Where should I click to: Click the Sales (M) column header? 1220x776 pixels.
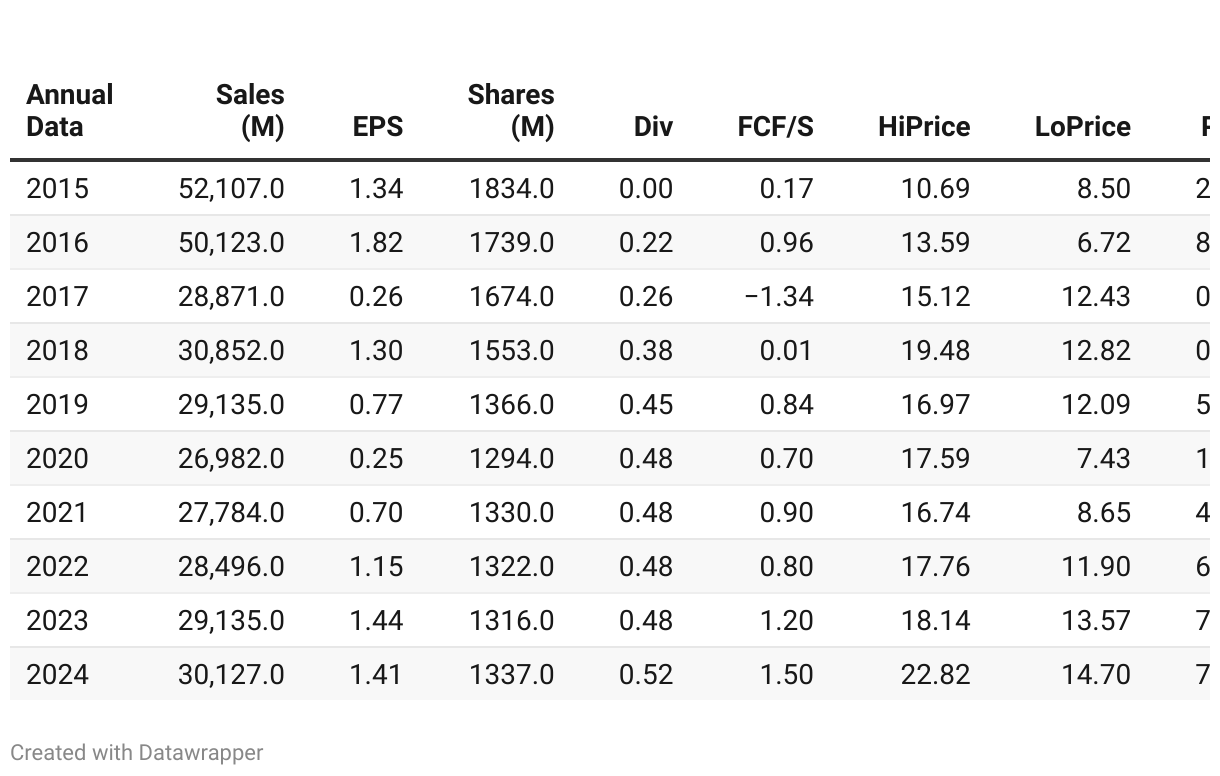coord(250,111)
